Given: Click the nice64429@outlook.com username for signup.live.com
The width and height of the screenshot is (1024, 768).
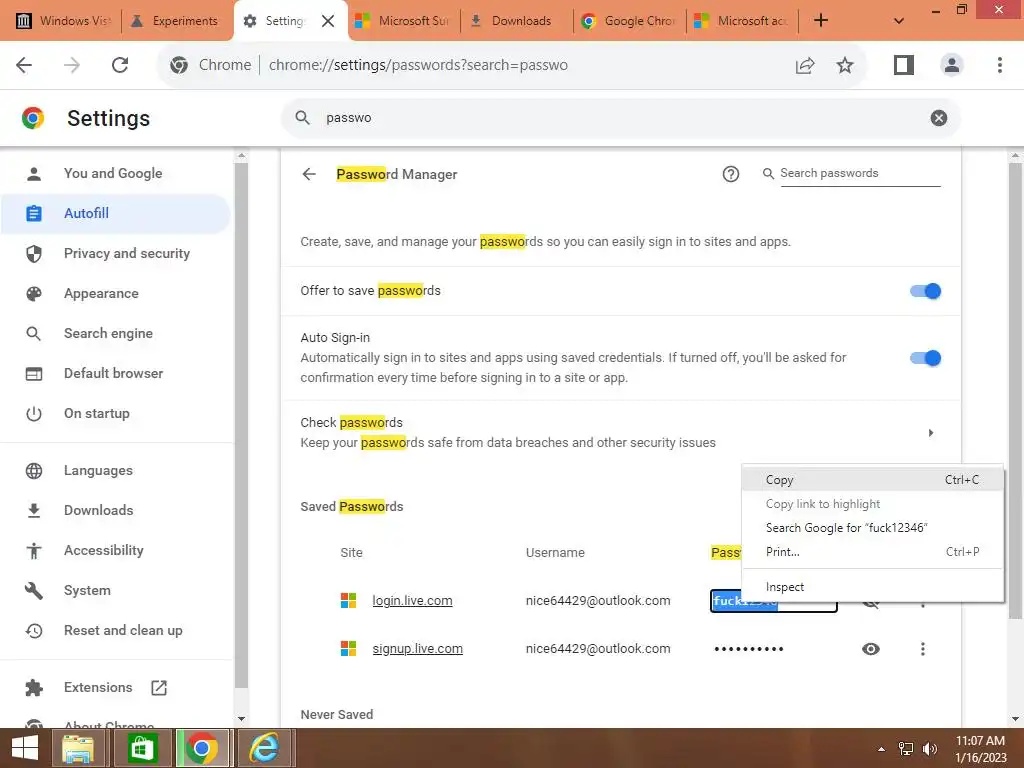Looking at the screenshot, I should pyautogui.click(x=598, y=648).
